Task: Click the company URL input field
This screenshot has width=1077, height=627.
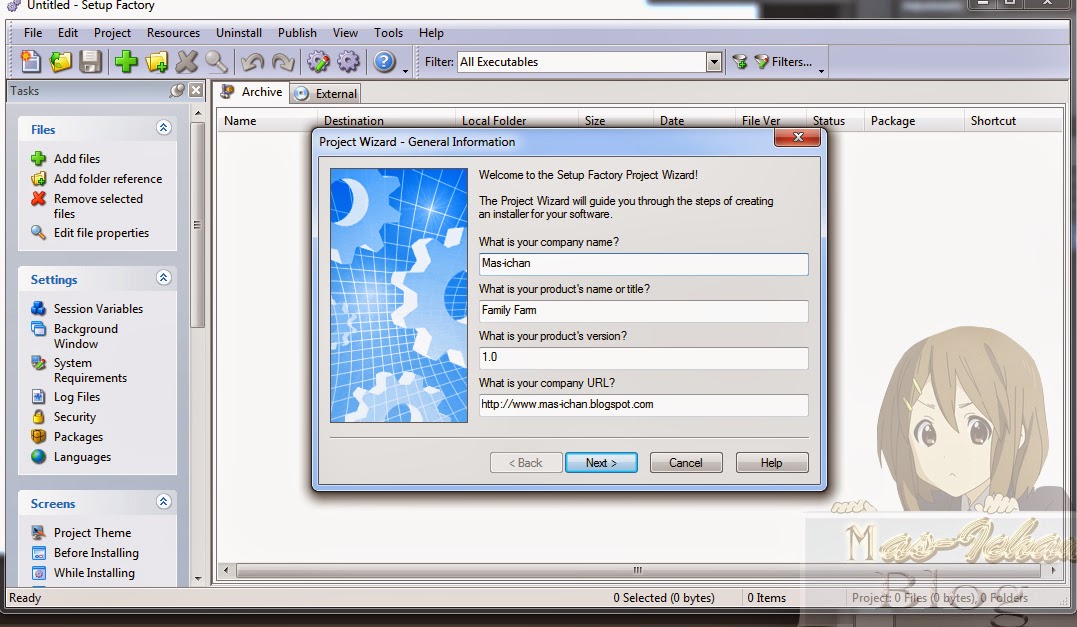Action: click(x=644, y=404)
